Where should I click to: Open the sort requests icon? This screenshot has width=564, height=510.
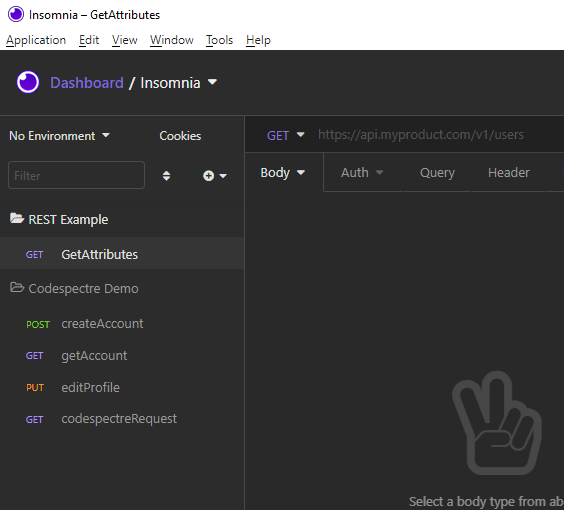(x=166, y=176)
